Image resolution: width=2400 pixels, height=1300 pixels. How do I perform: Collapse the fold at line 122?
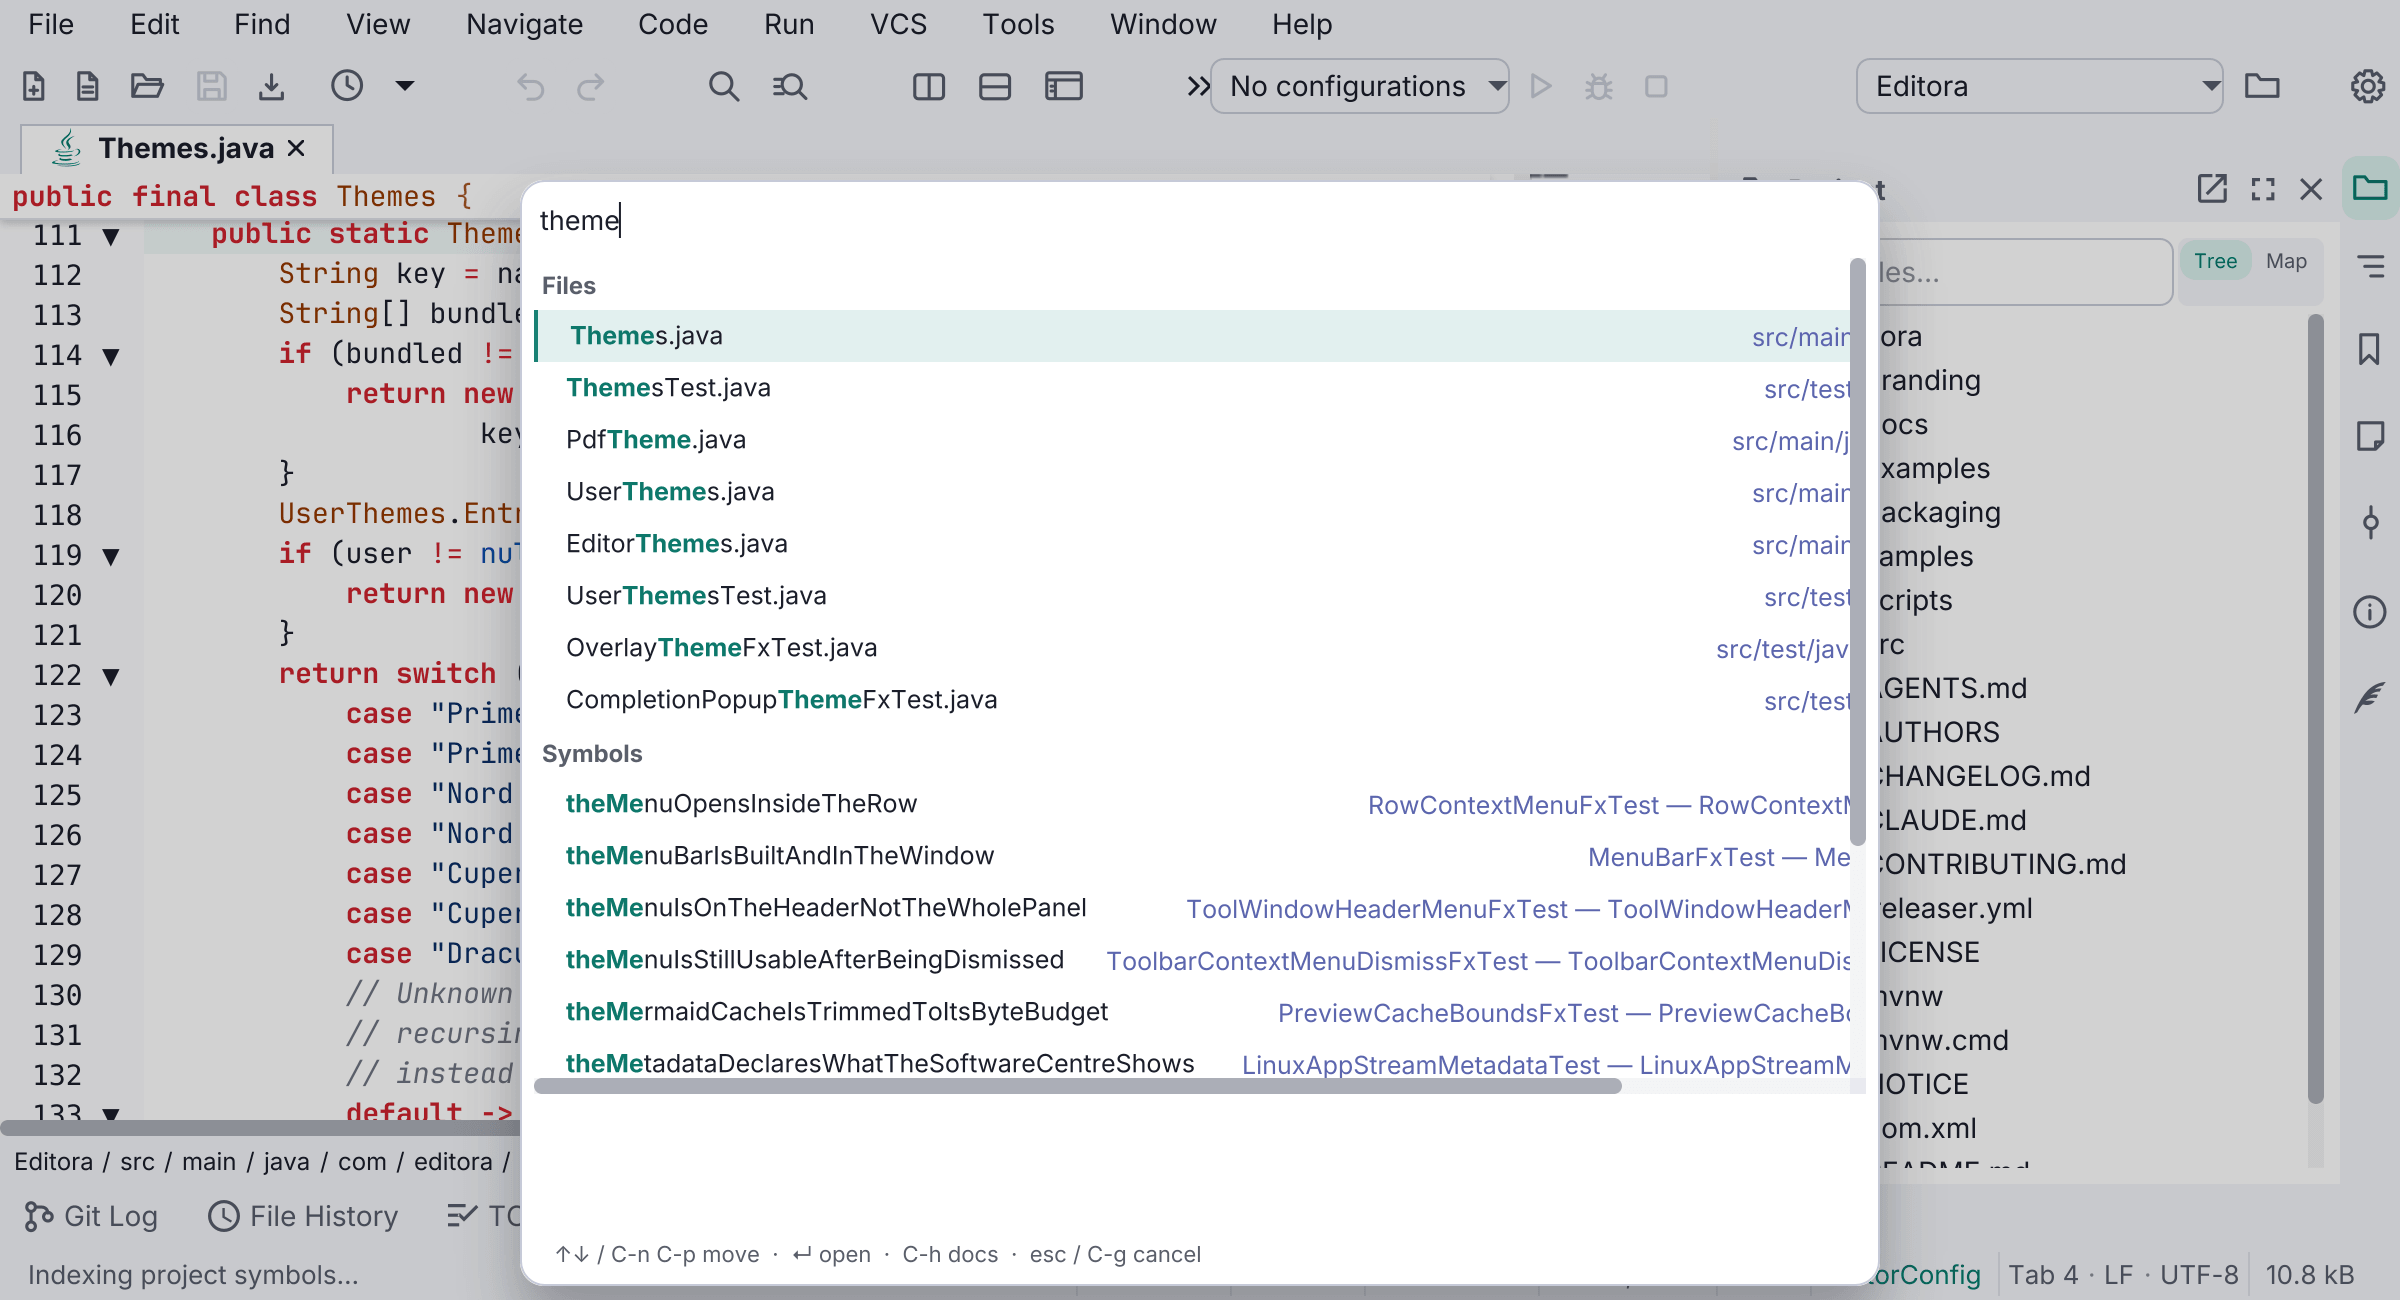[111, 676]
